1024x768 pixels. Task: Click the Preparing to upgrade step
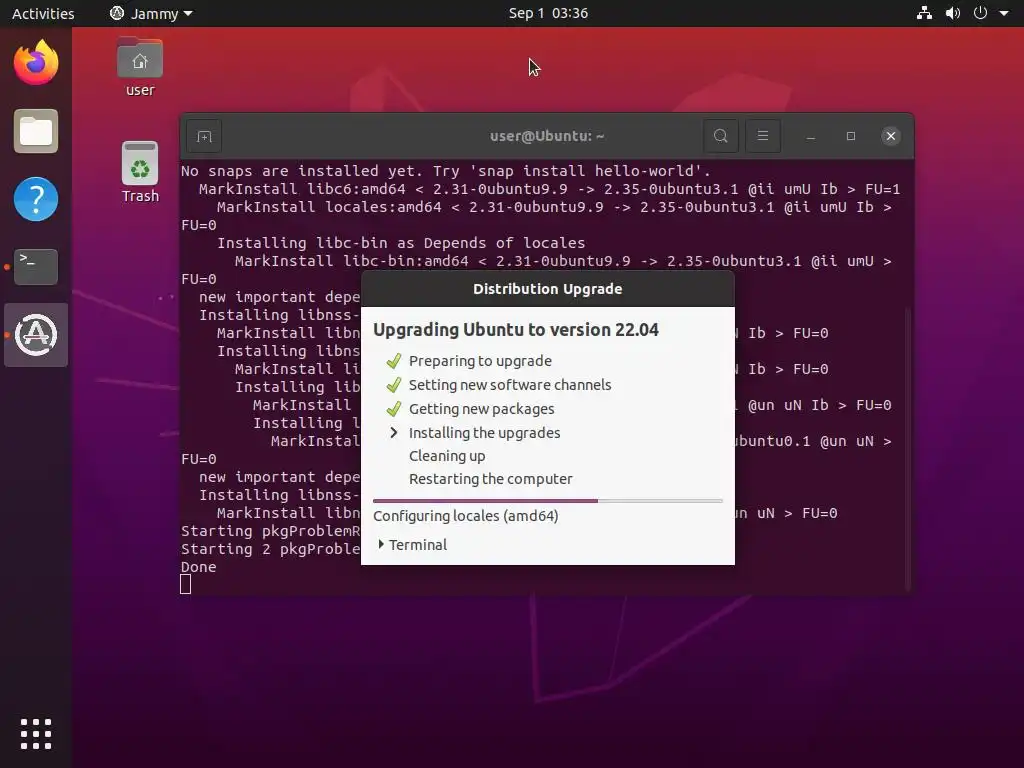480,361
